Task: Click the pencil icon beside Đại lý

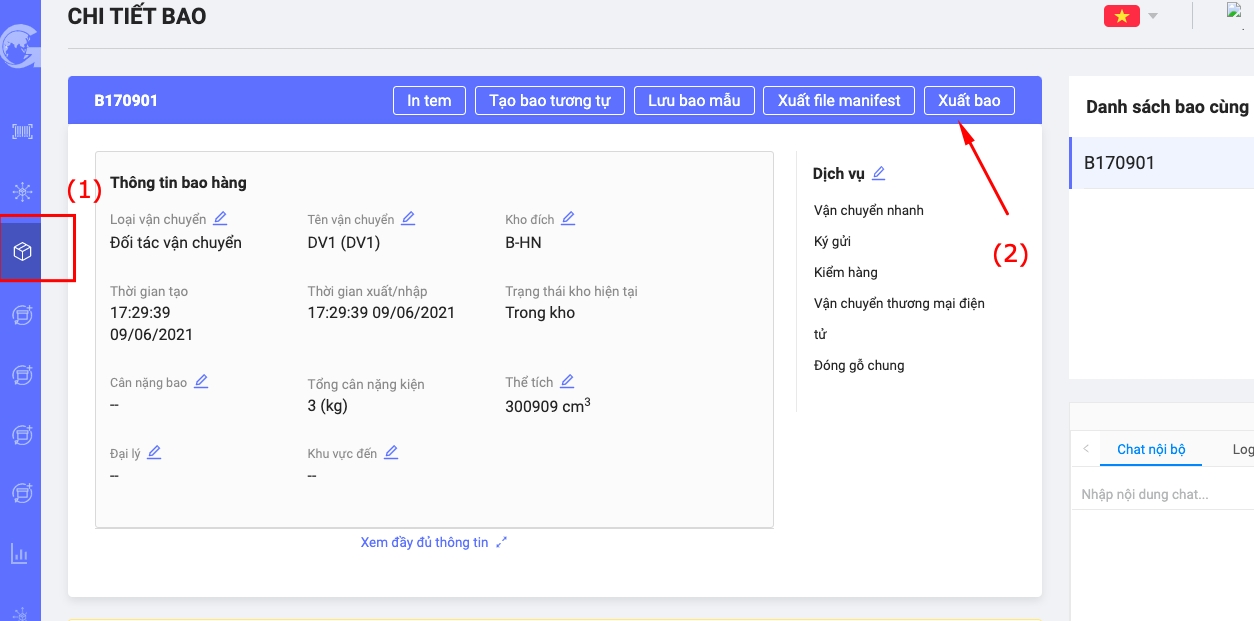Action: pyautogui.click(x=154, y=452)
